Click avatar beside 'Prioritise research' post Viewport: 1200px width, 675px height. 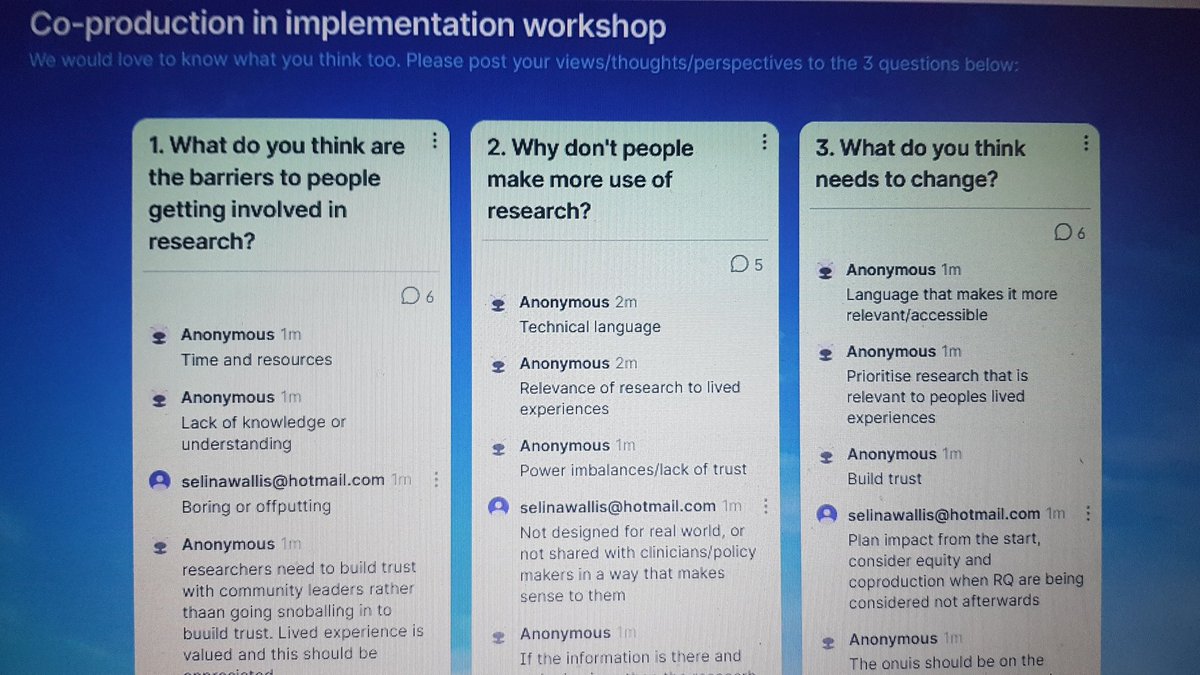pos(825,353)
